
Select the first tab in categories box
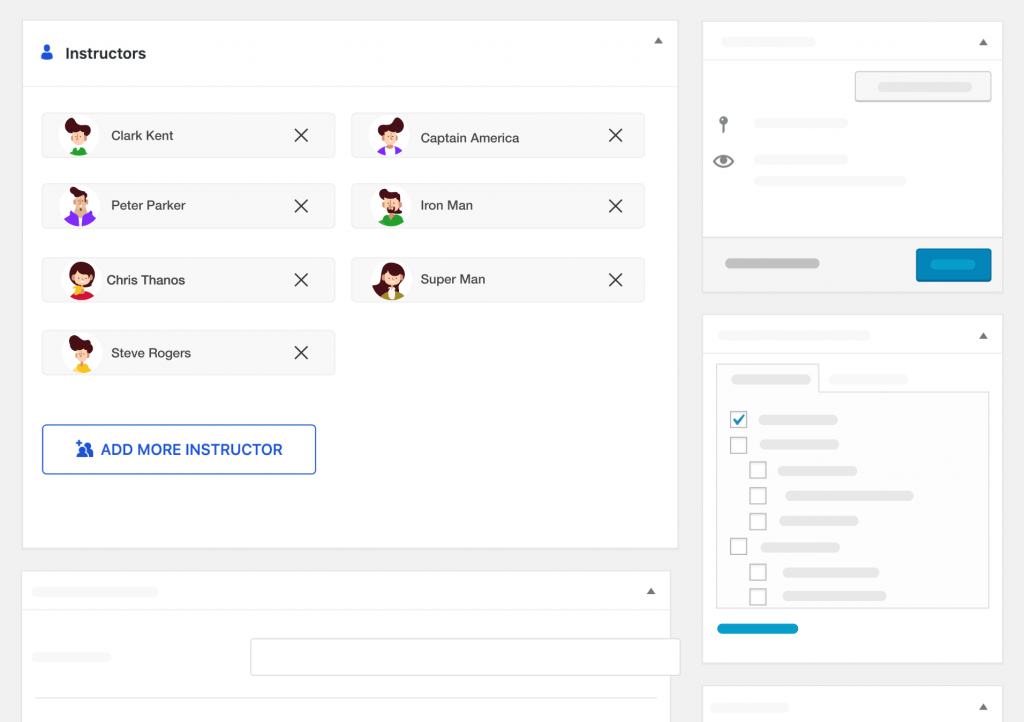pos(770,380)
